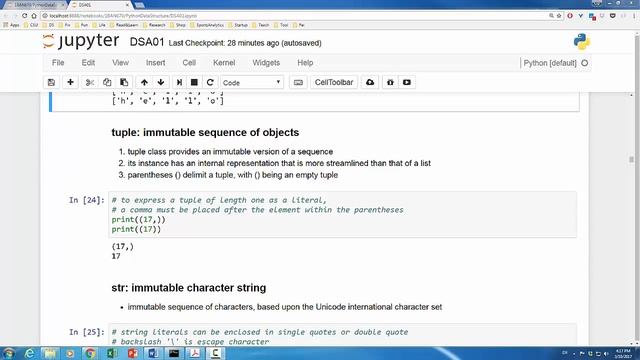Viewport: 640px width, 360px height.
Task: Open Excel from the taskbar
Action: click(112, 353)
